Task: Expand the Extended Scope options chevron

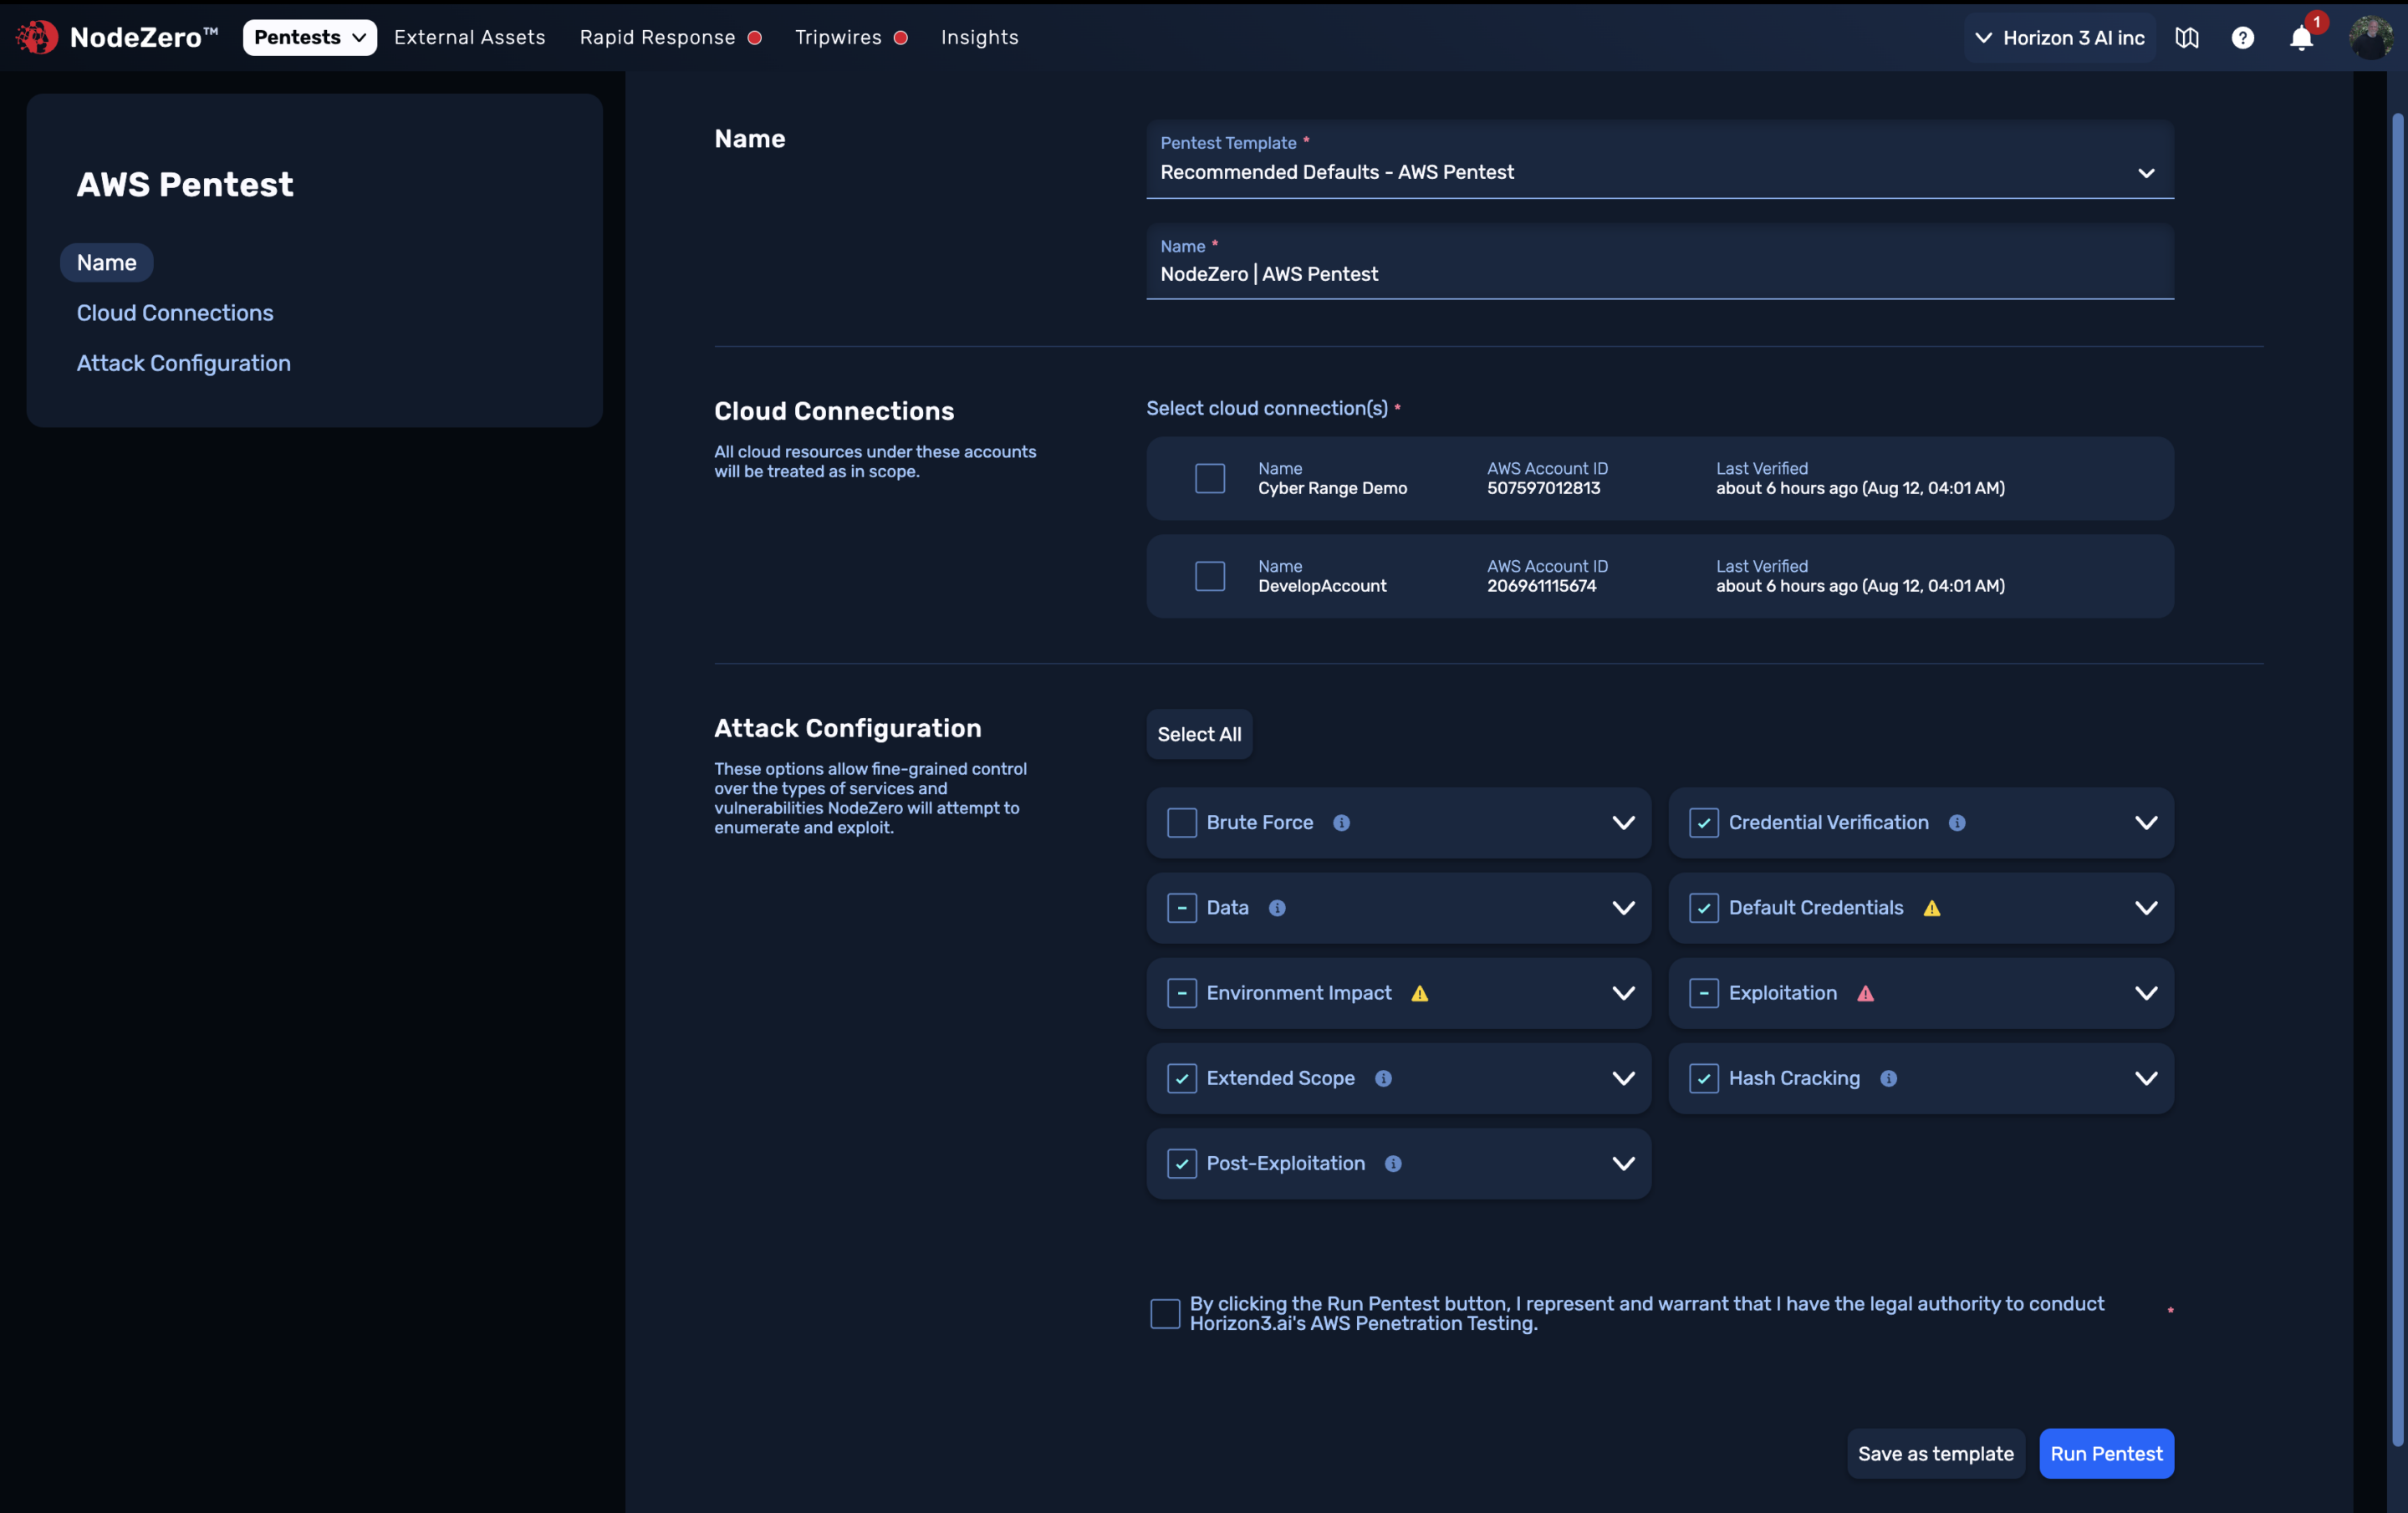Action: click(1624, 1078)
